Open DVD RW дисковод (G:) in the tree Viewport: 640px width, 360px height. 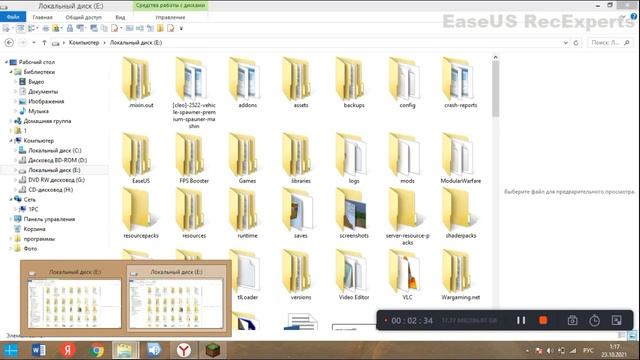52,180
